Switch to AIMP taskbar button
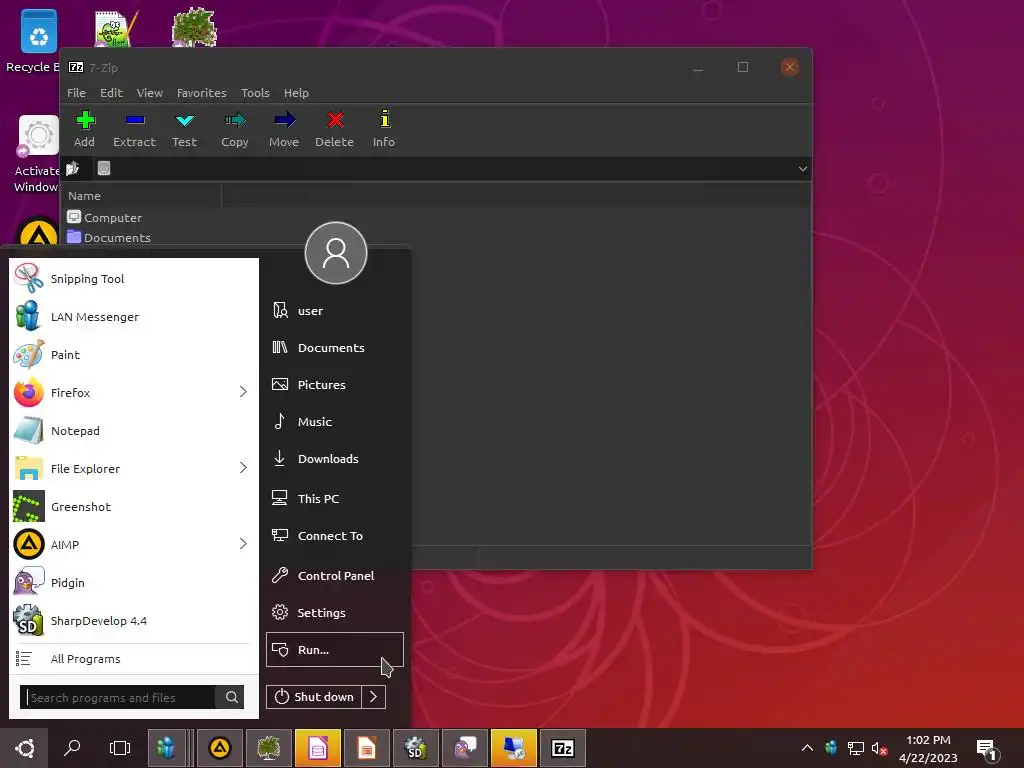This screenshot has width=1024, height=768. point(220,748)
